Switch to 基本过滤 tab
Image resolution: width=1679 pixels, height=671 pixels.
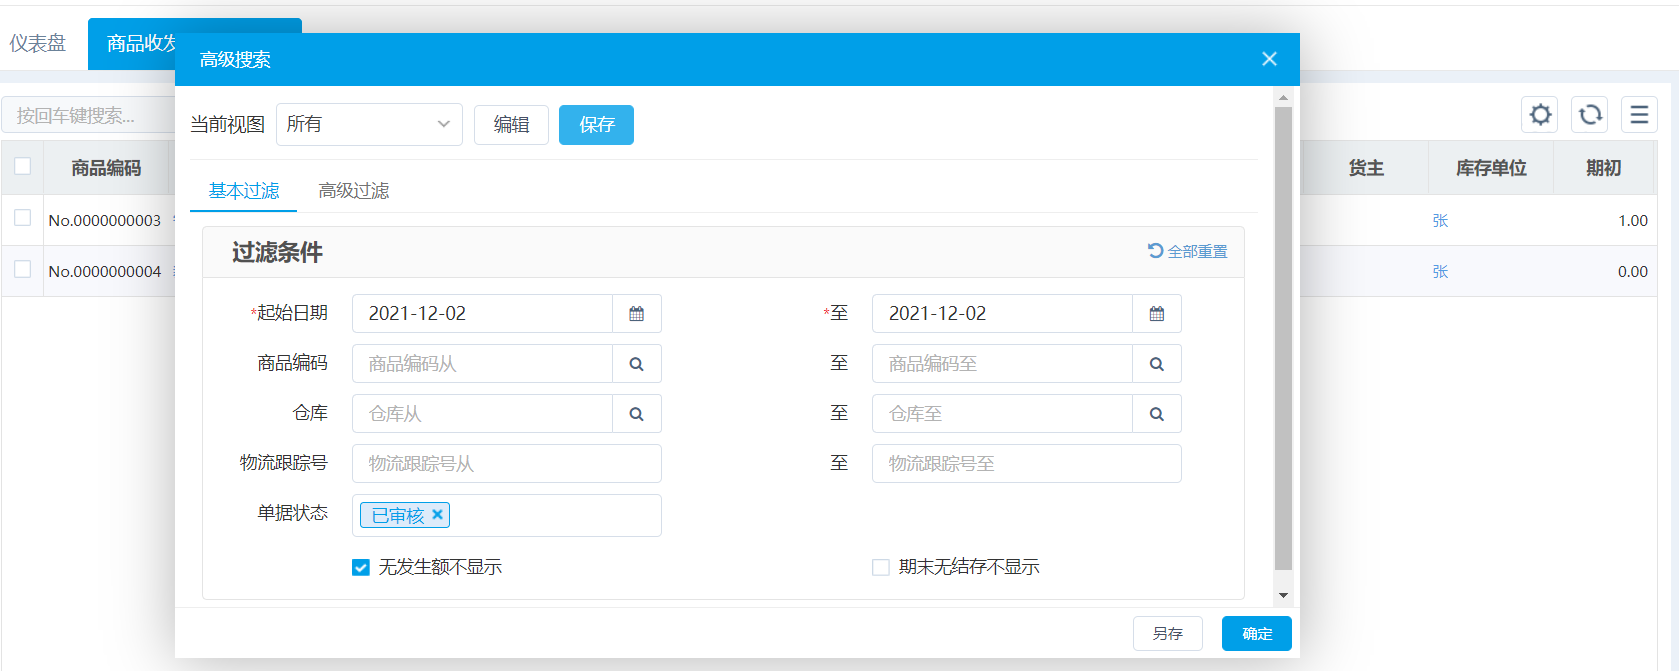pyautogui.click(x=244, y=191)
